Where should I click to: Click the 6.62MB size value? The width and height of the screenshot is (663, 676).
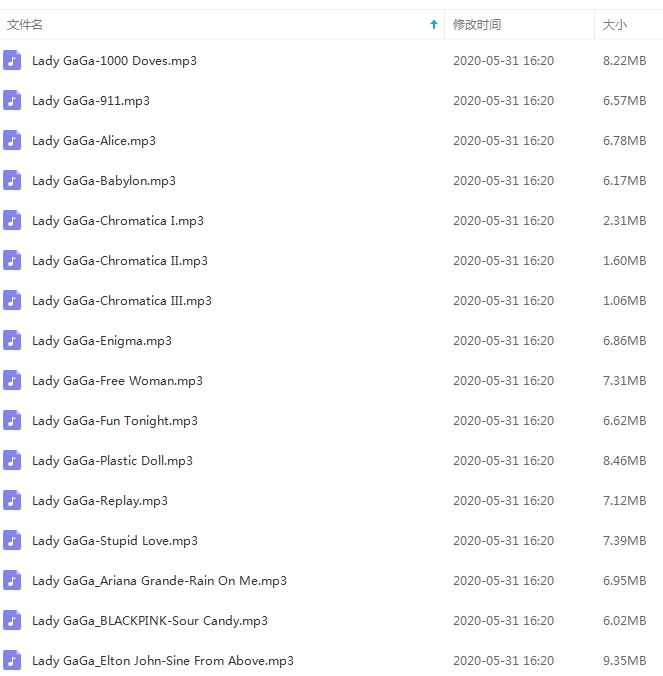tap(625, 421)
